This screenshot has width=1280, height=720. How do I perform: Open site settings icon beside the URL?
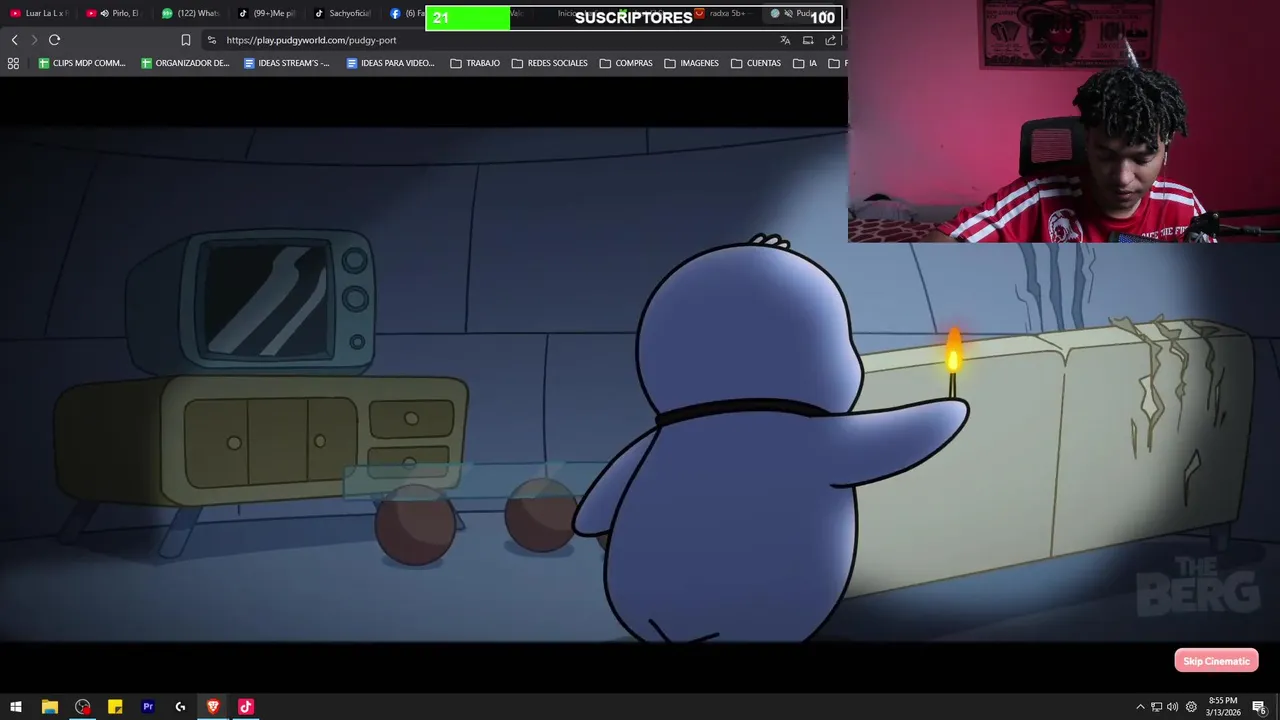[x=211, y=40]
